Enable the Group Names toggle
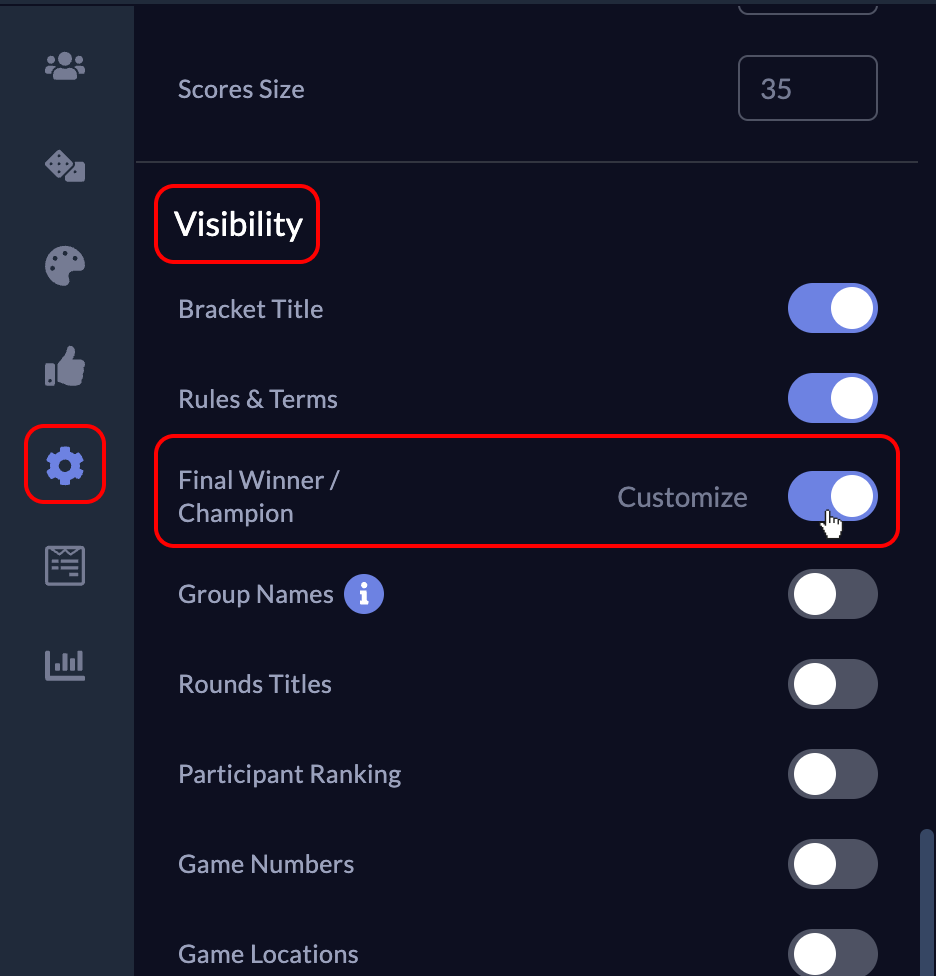Viewport: 936px width, 976px height. [x=832, y=595]
